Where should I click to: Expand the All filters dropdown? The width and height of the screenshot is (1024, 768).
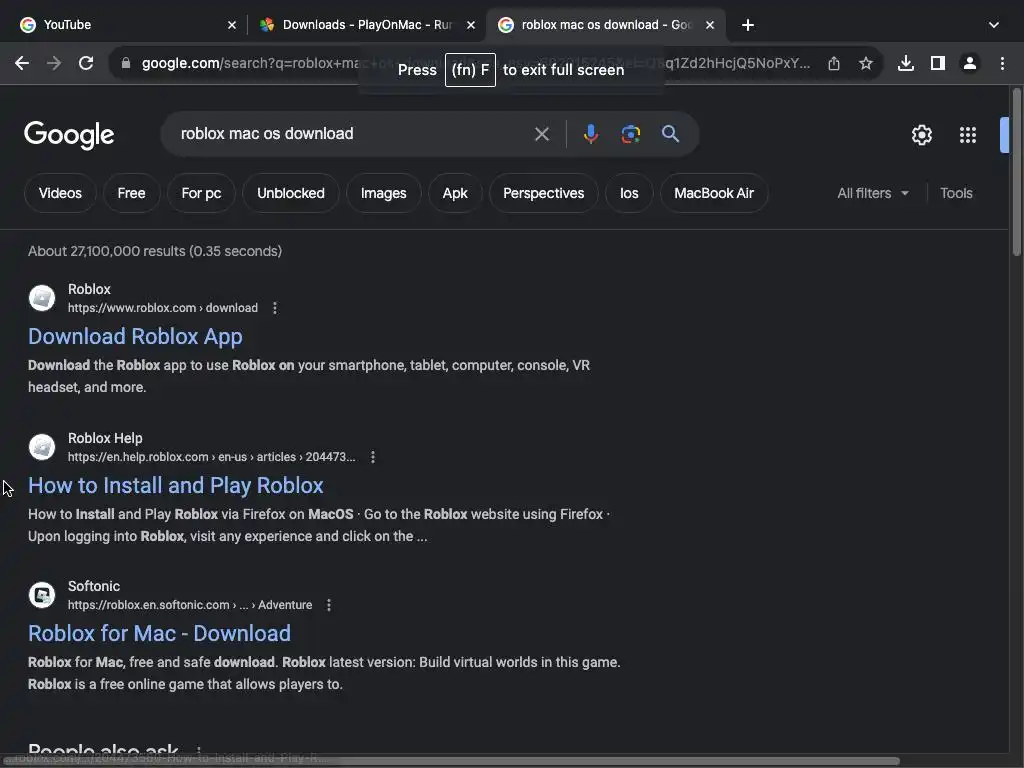[x=873, y=193]
